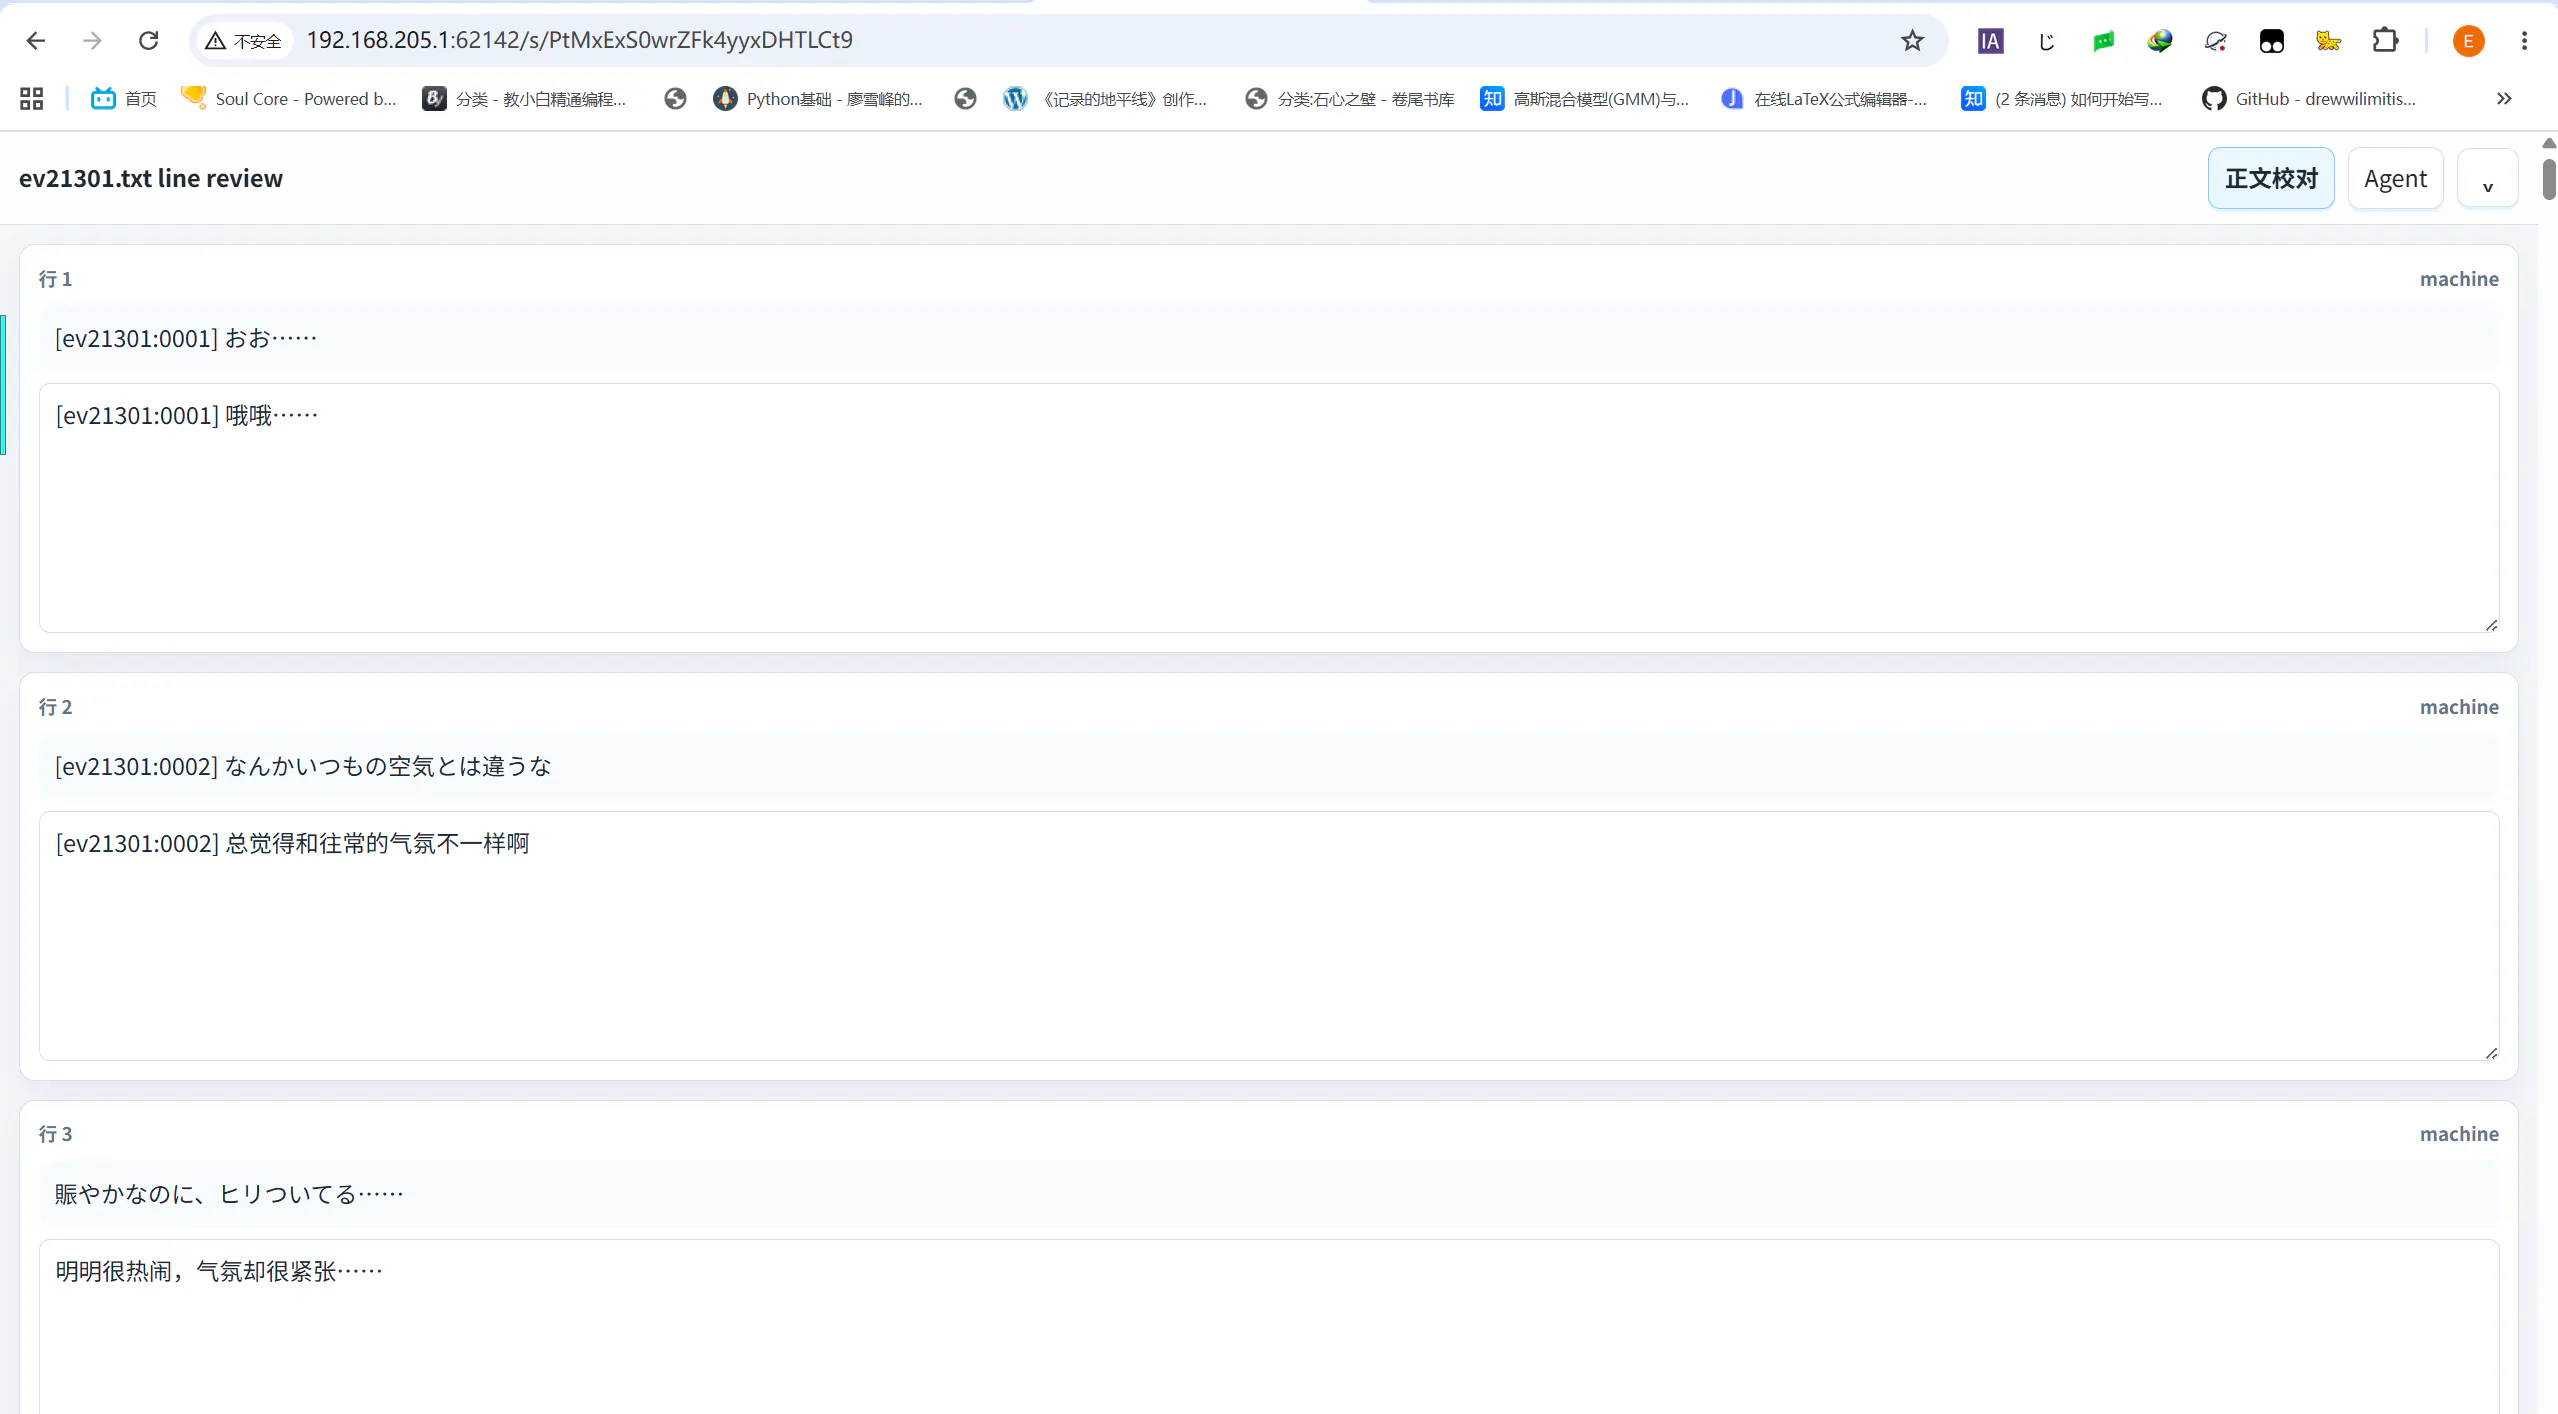Click the 行 2 row label
2558x1414 pixels.
click(55, 707)
